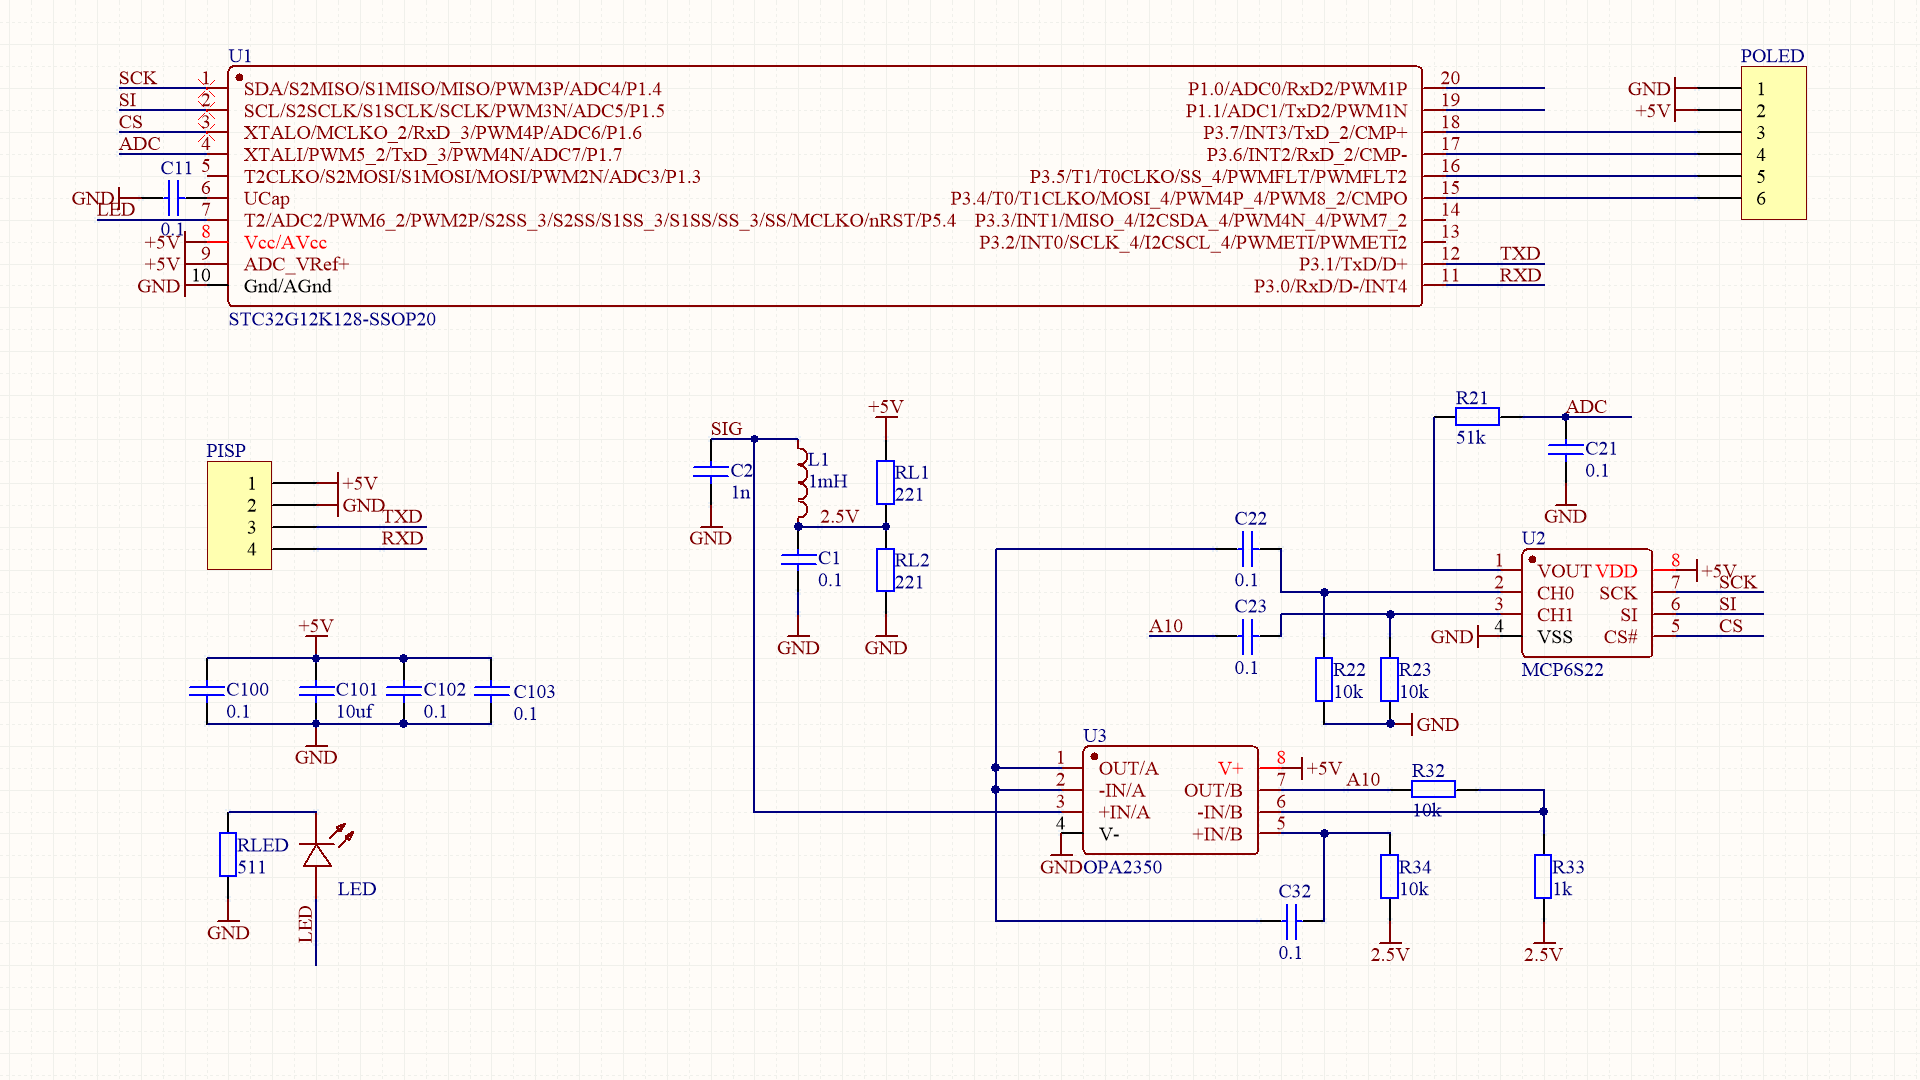1920x1080 pixels.
Task: Select the PISP four-pin connector
Action: tap(239, 516)
